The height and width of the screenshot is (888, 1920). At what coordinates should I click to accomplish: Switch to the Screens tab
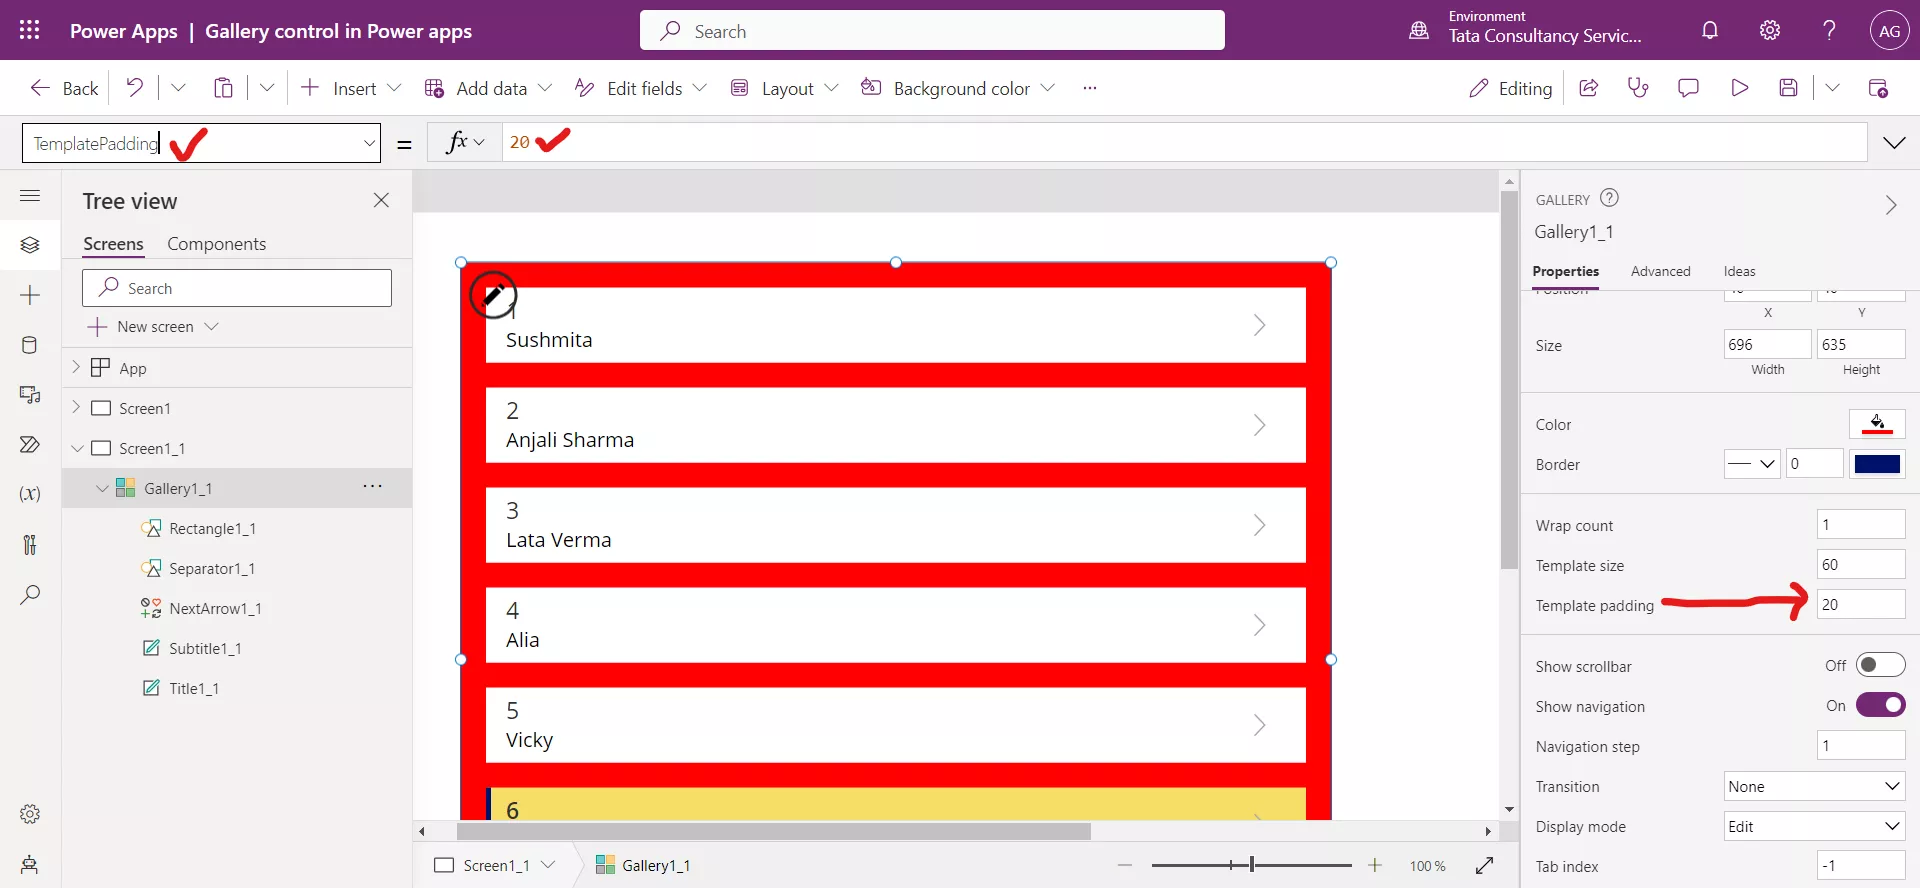pos(113,244)
